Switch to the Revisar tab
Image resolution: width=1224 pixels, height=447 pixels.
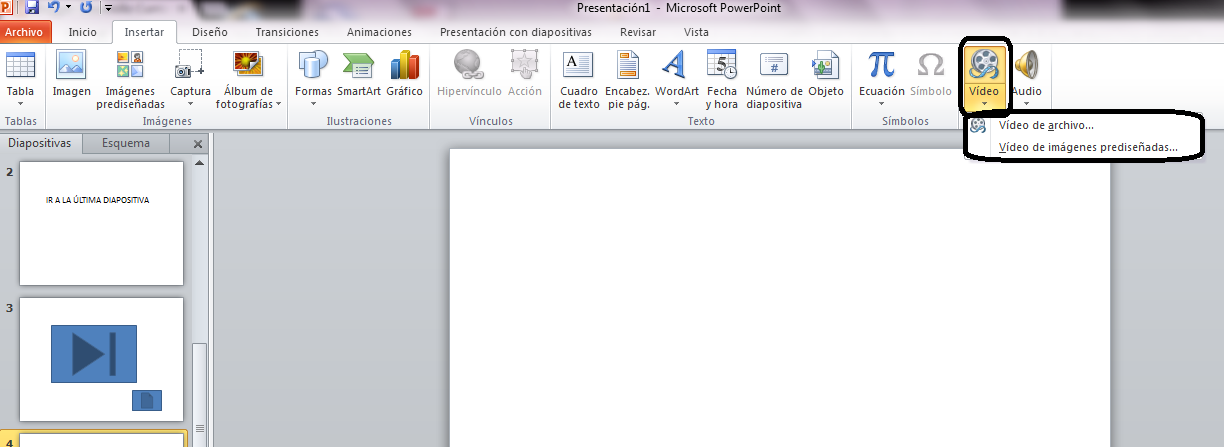[x=638, y=32]
